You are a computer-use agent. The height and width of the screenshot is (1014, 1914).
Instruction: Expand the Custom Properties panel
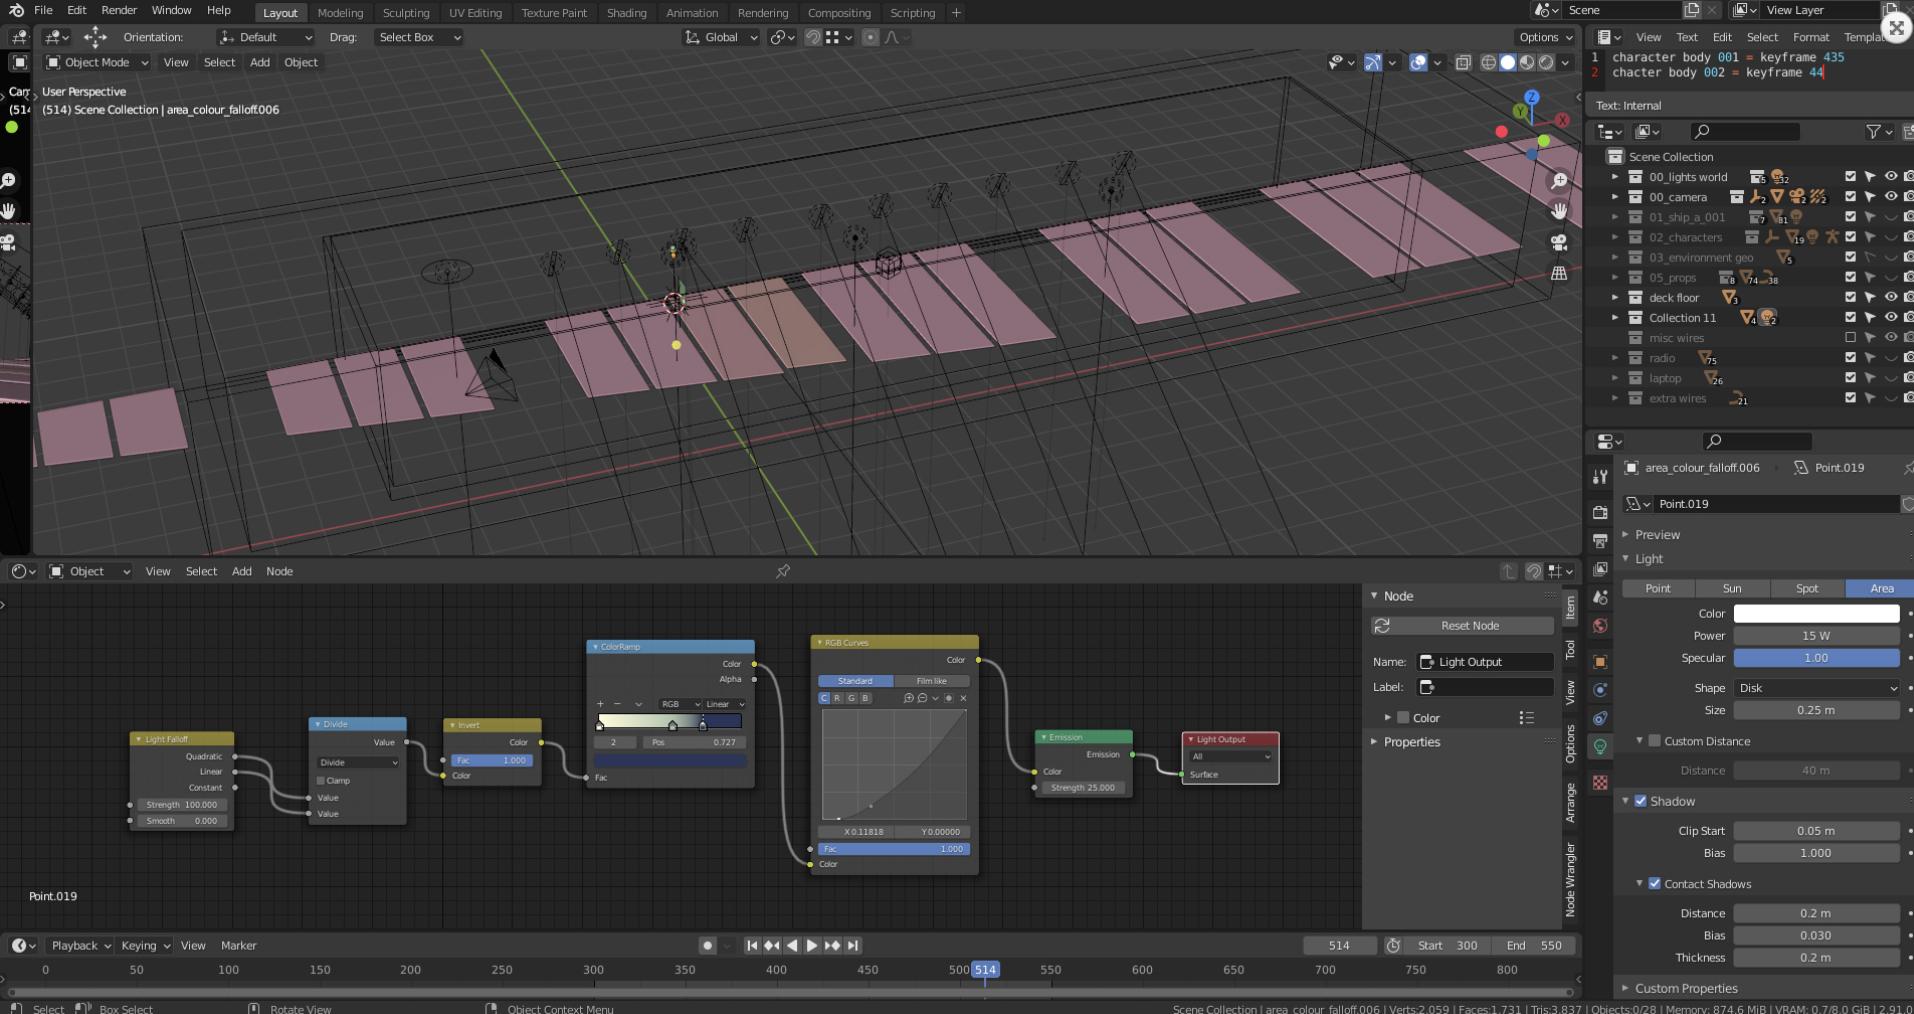pyautogui.click(x=1686, y=988)
